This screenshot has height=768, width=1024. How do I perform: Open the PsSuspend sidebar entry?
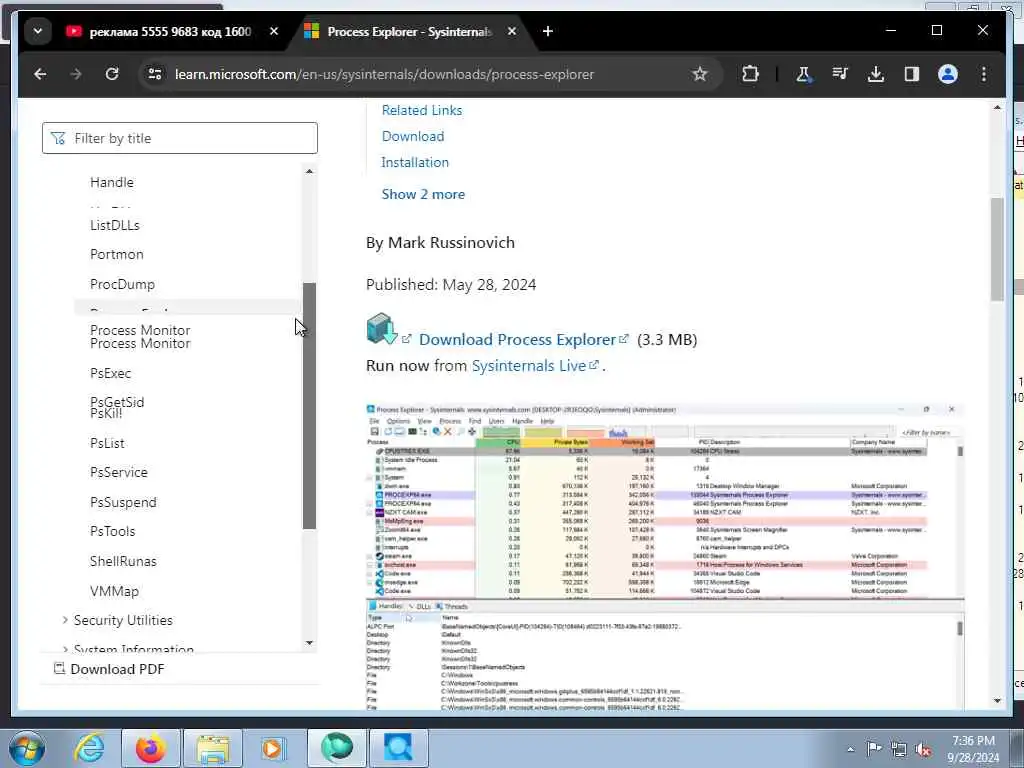(123, 502)
